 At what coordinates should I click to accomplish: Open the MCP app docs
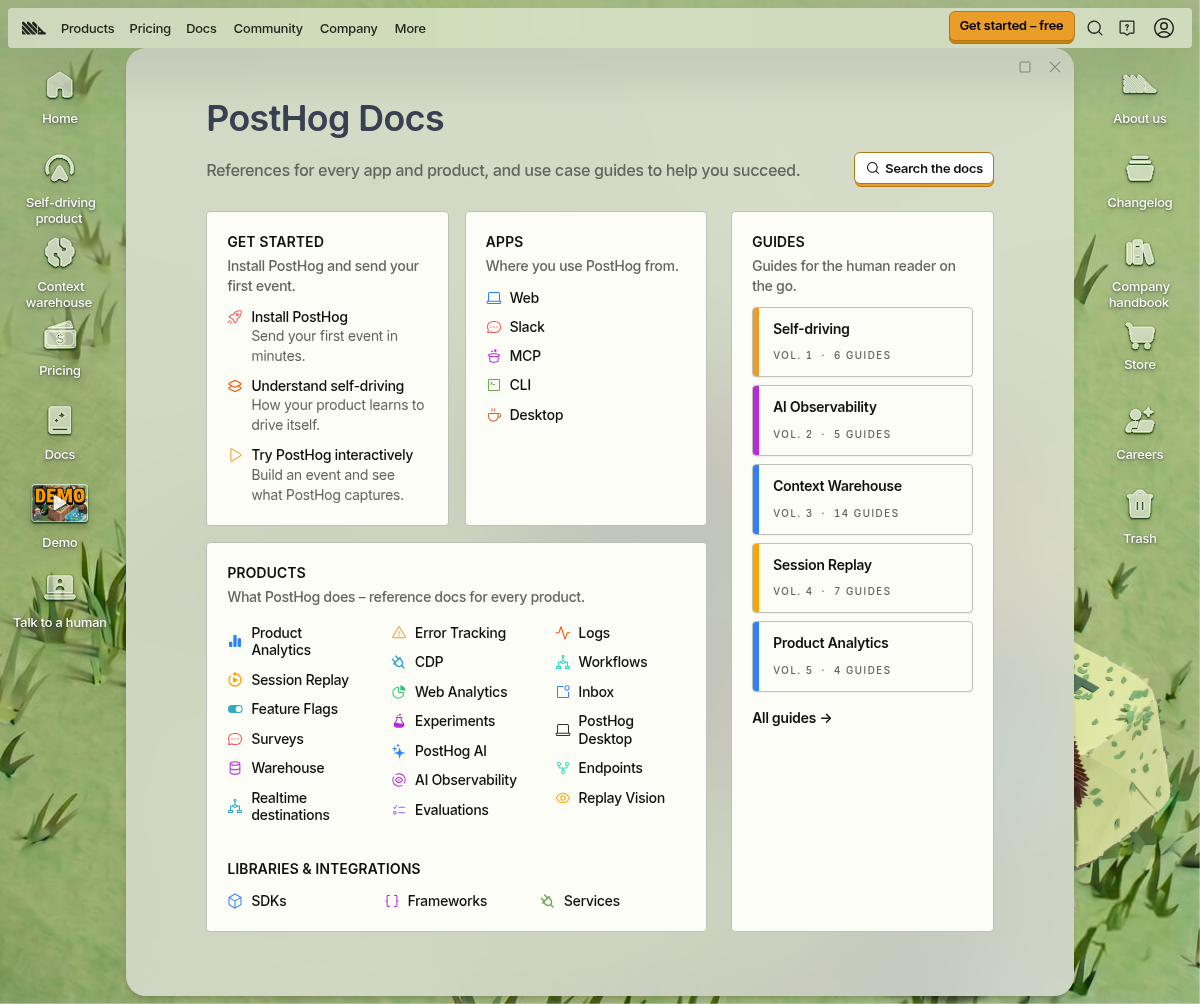pyautogui.click(x=513, y=356)
